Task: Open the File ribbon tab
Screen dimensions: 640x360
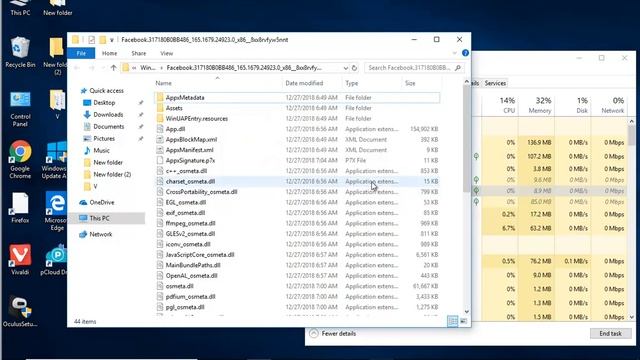Action: [x=81, y=53]
